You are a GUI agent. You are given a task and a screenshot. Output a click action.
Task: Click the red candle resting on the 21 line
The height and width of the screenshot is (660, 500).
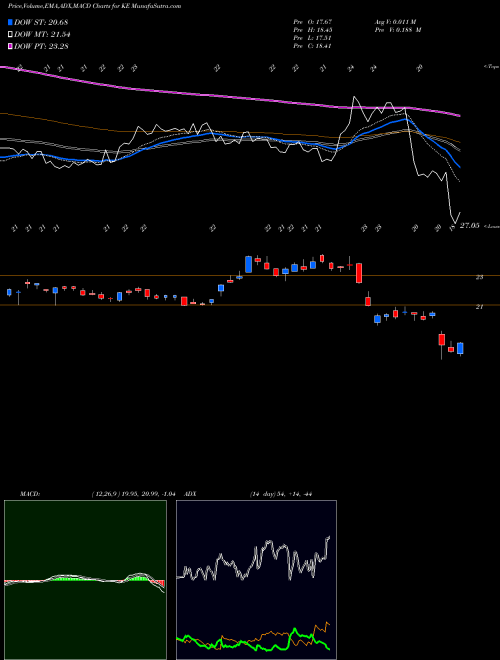click(368, 301)
